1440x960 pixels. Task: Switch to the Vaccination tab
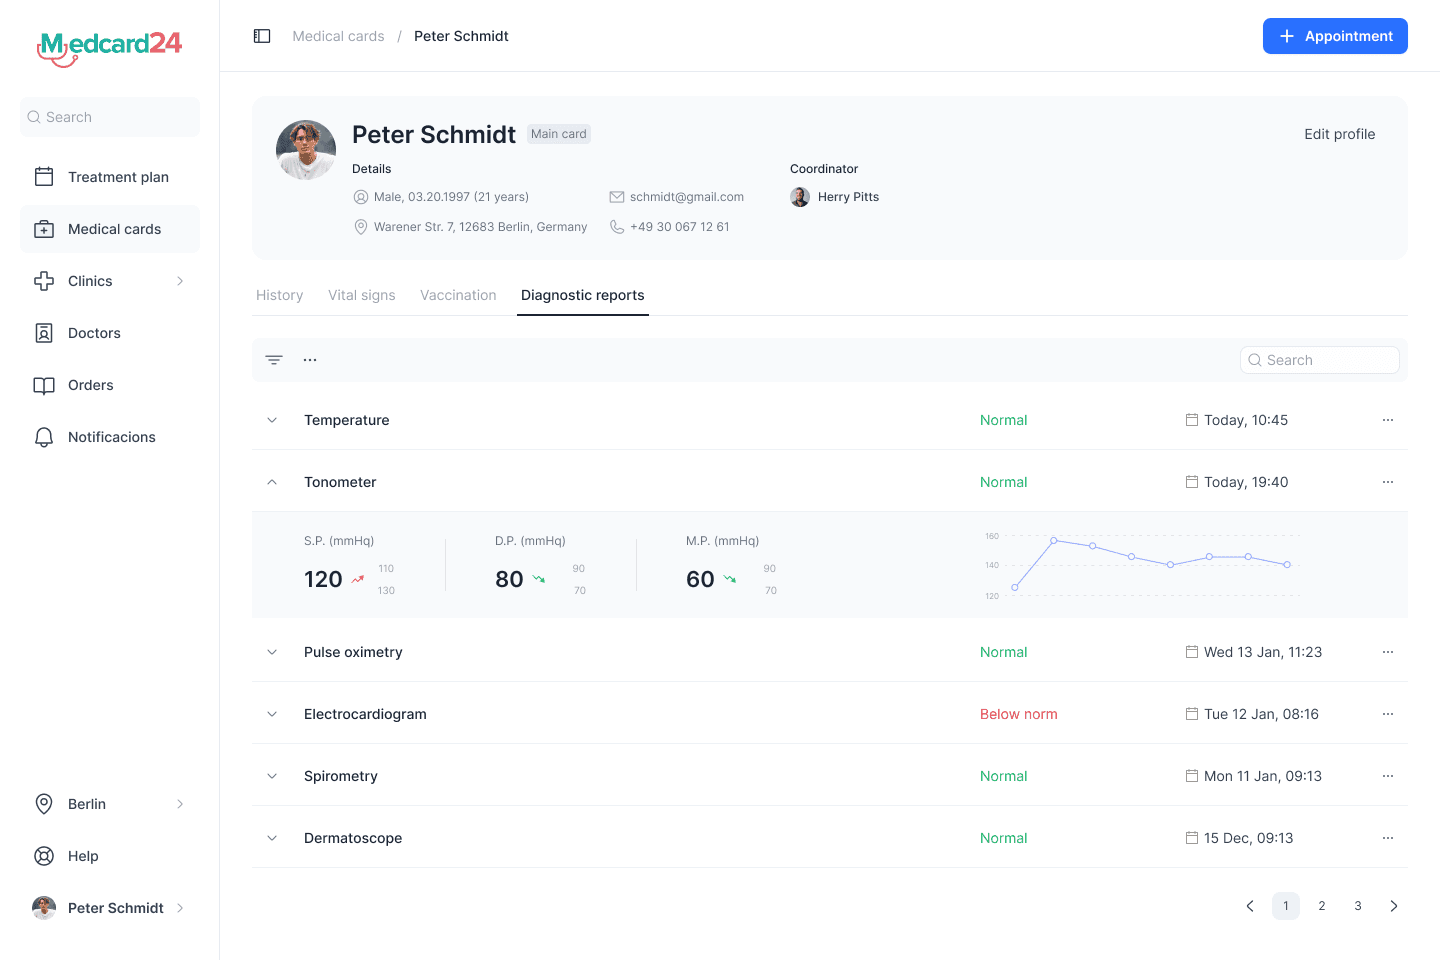458,295
